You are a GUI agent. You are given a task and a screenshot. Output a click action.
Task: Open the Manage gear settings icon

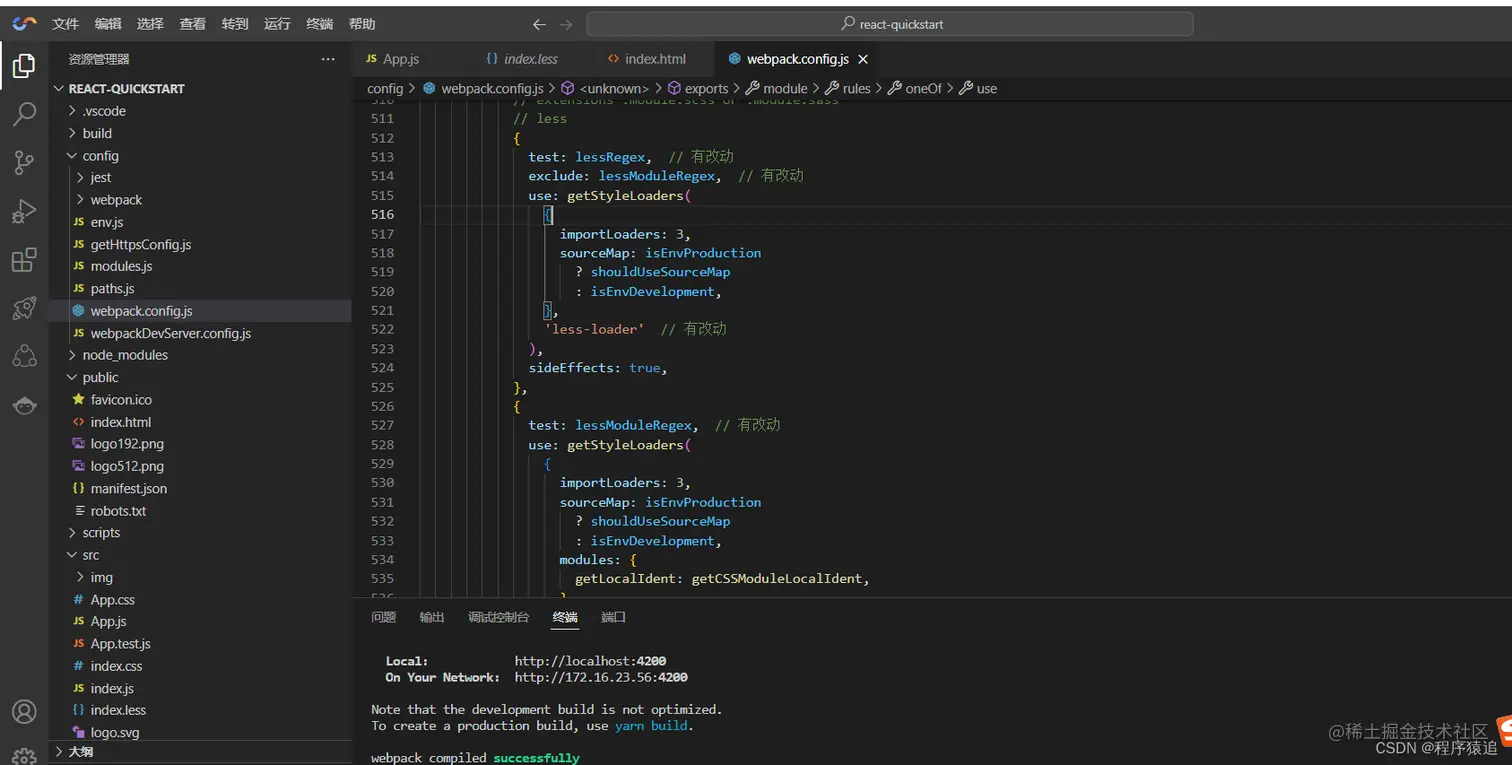[24, 756]
